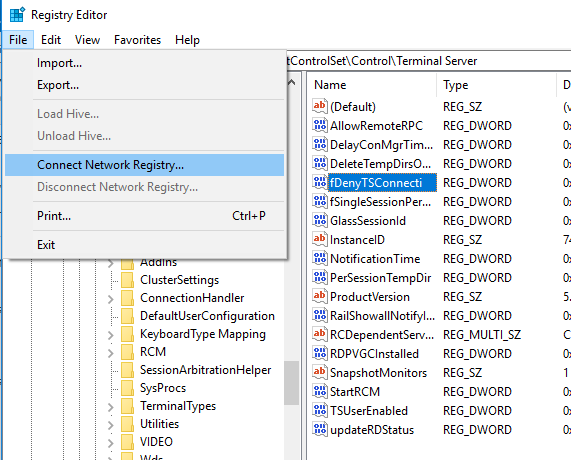Screen dimensions: 571x460
Task: Click the RailShowallNotifyI... DWORD icon
Action: (320, 315)
